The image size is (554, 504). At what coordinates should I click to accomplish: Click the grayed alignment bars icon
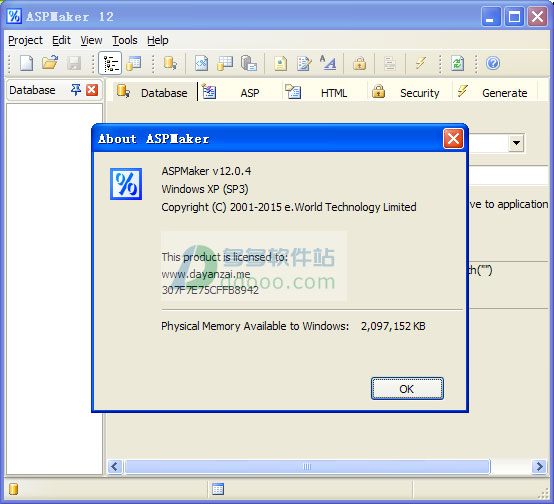pos(390,64)
